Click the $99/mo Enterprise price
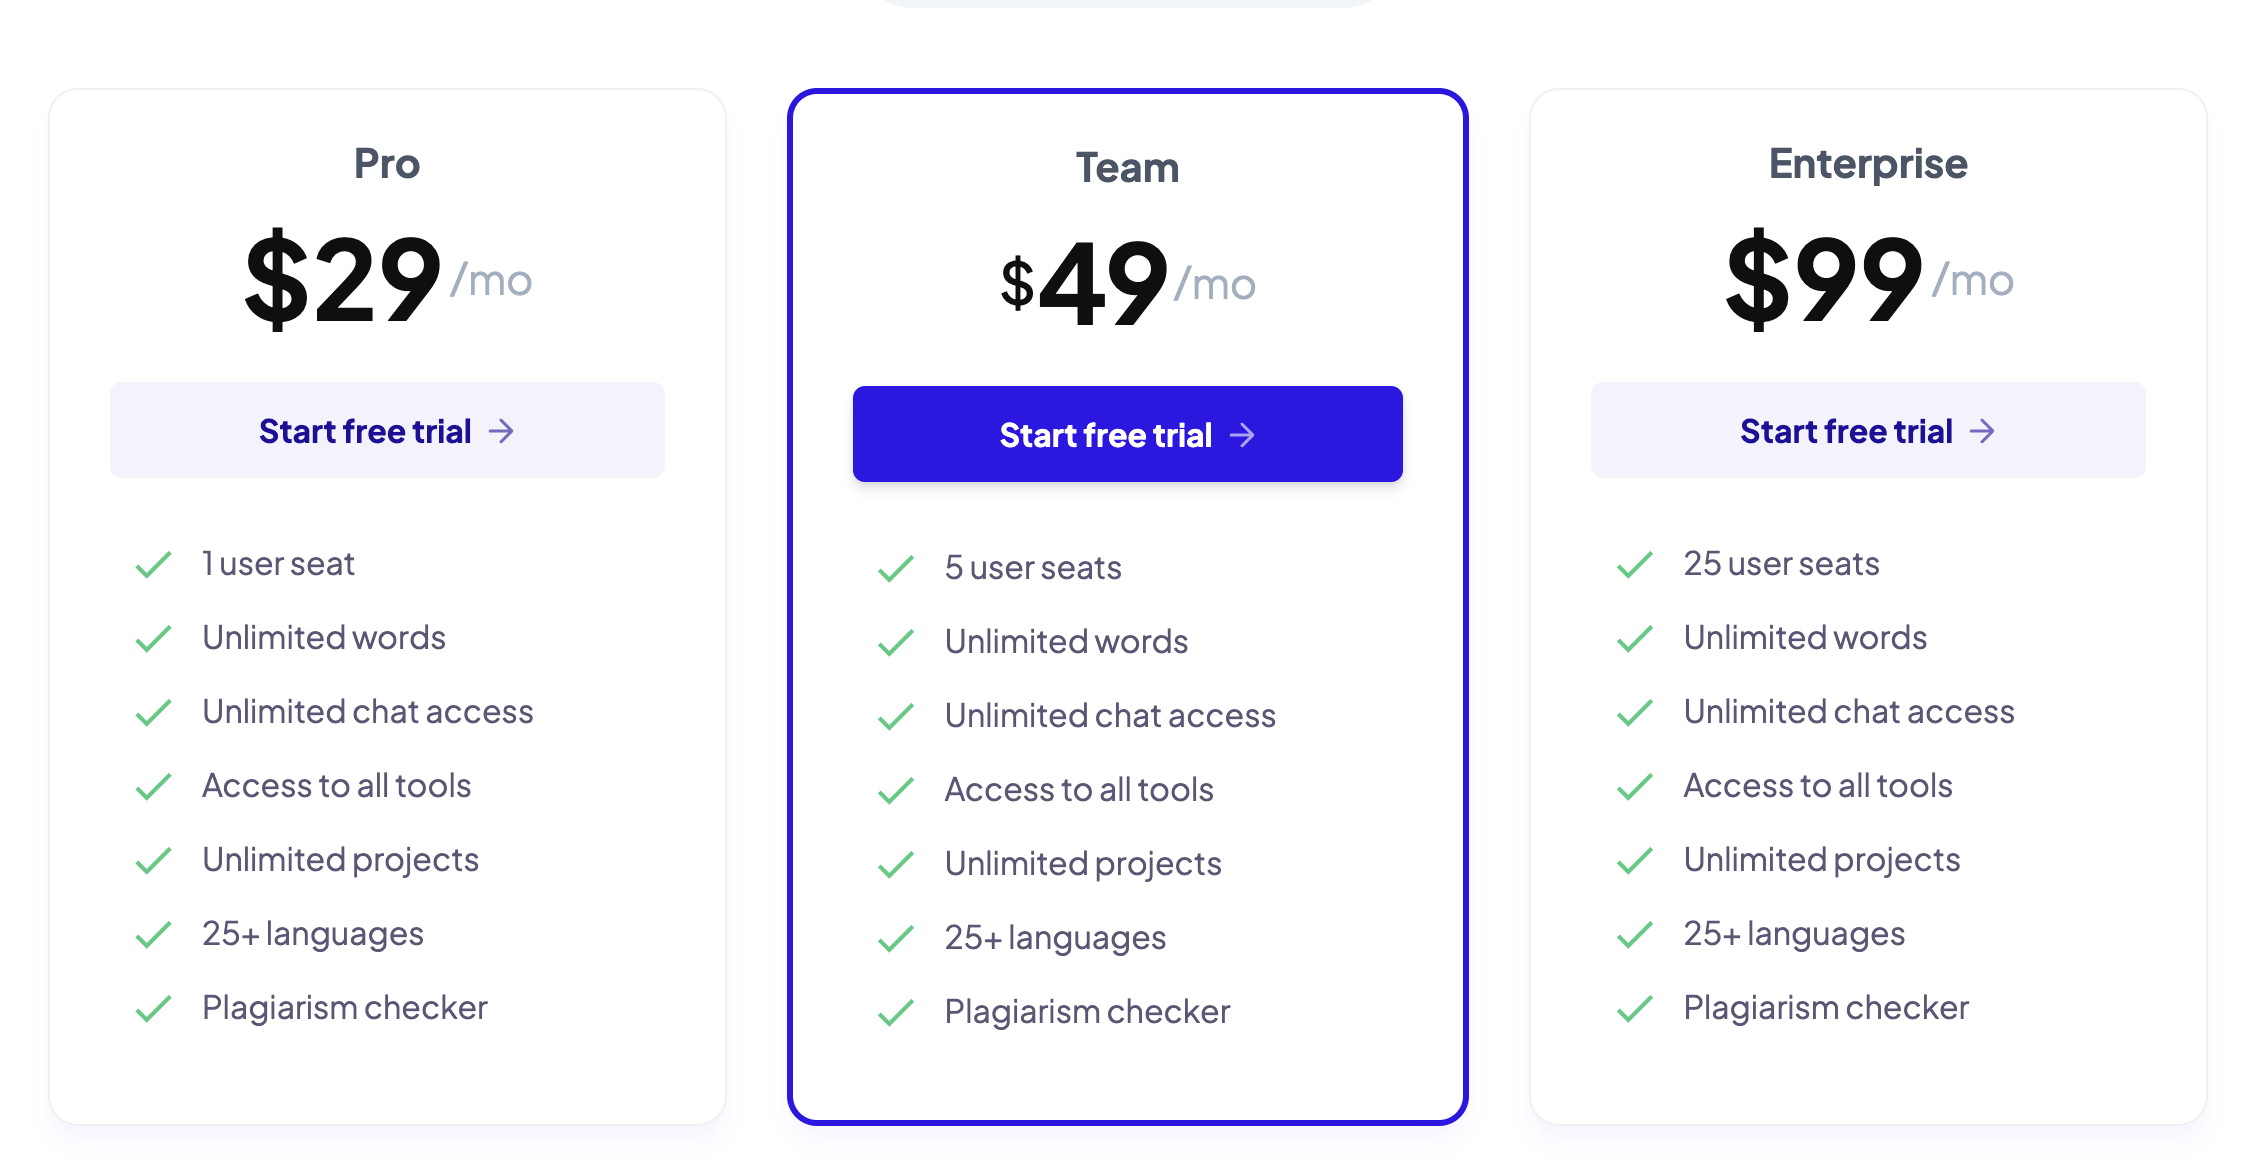 click(1867, 280)
